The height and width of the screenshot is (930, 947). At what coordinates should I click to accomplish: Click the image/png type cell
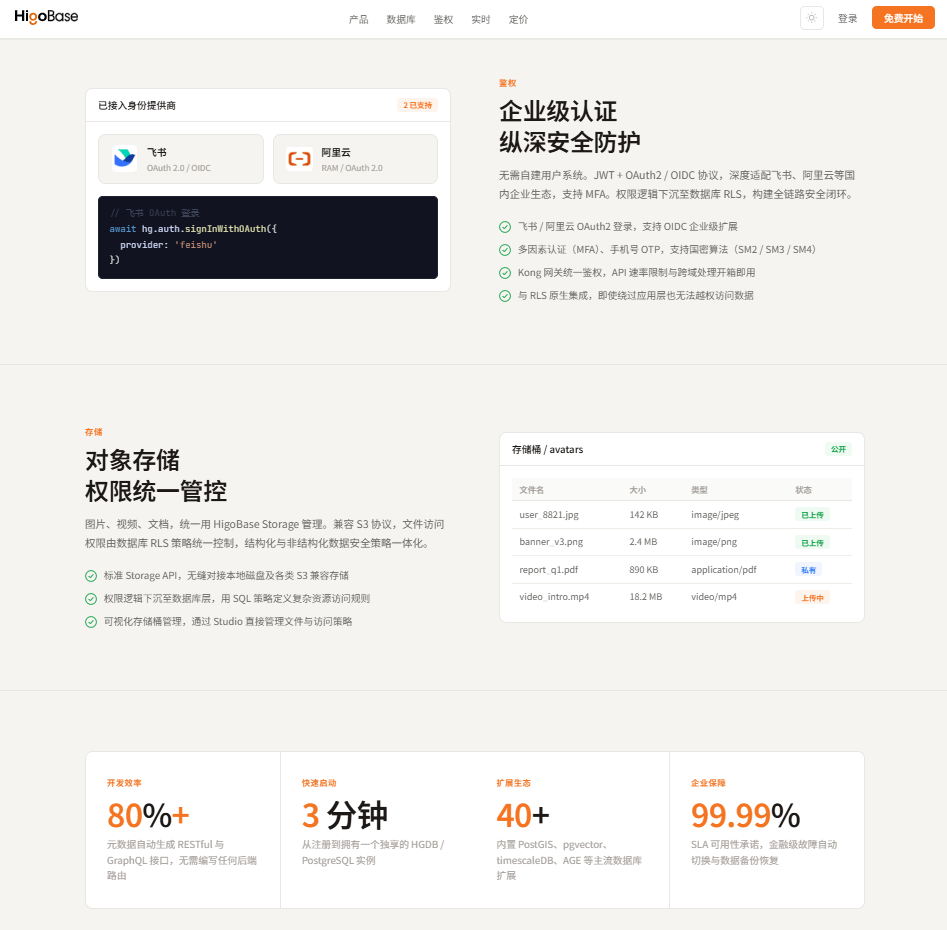(714, 542)
